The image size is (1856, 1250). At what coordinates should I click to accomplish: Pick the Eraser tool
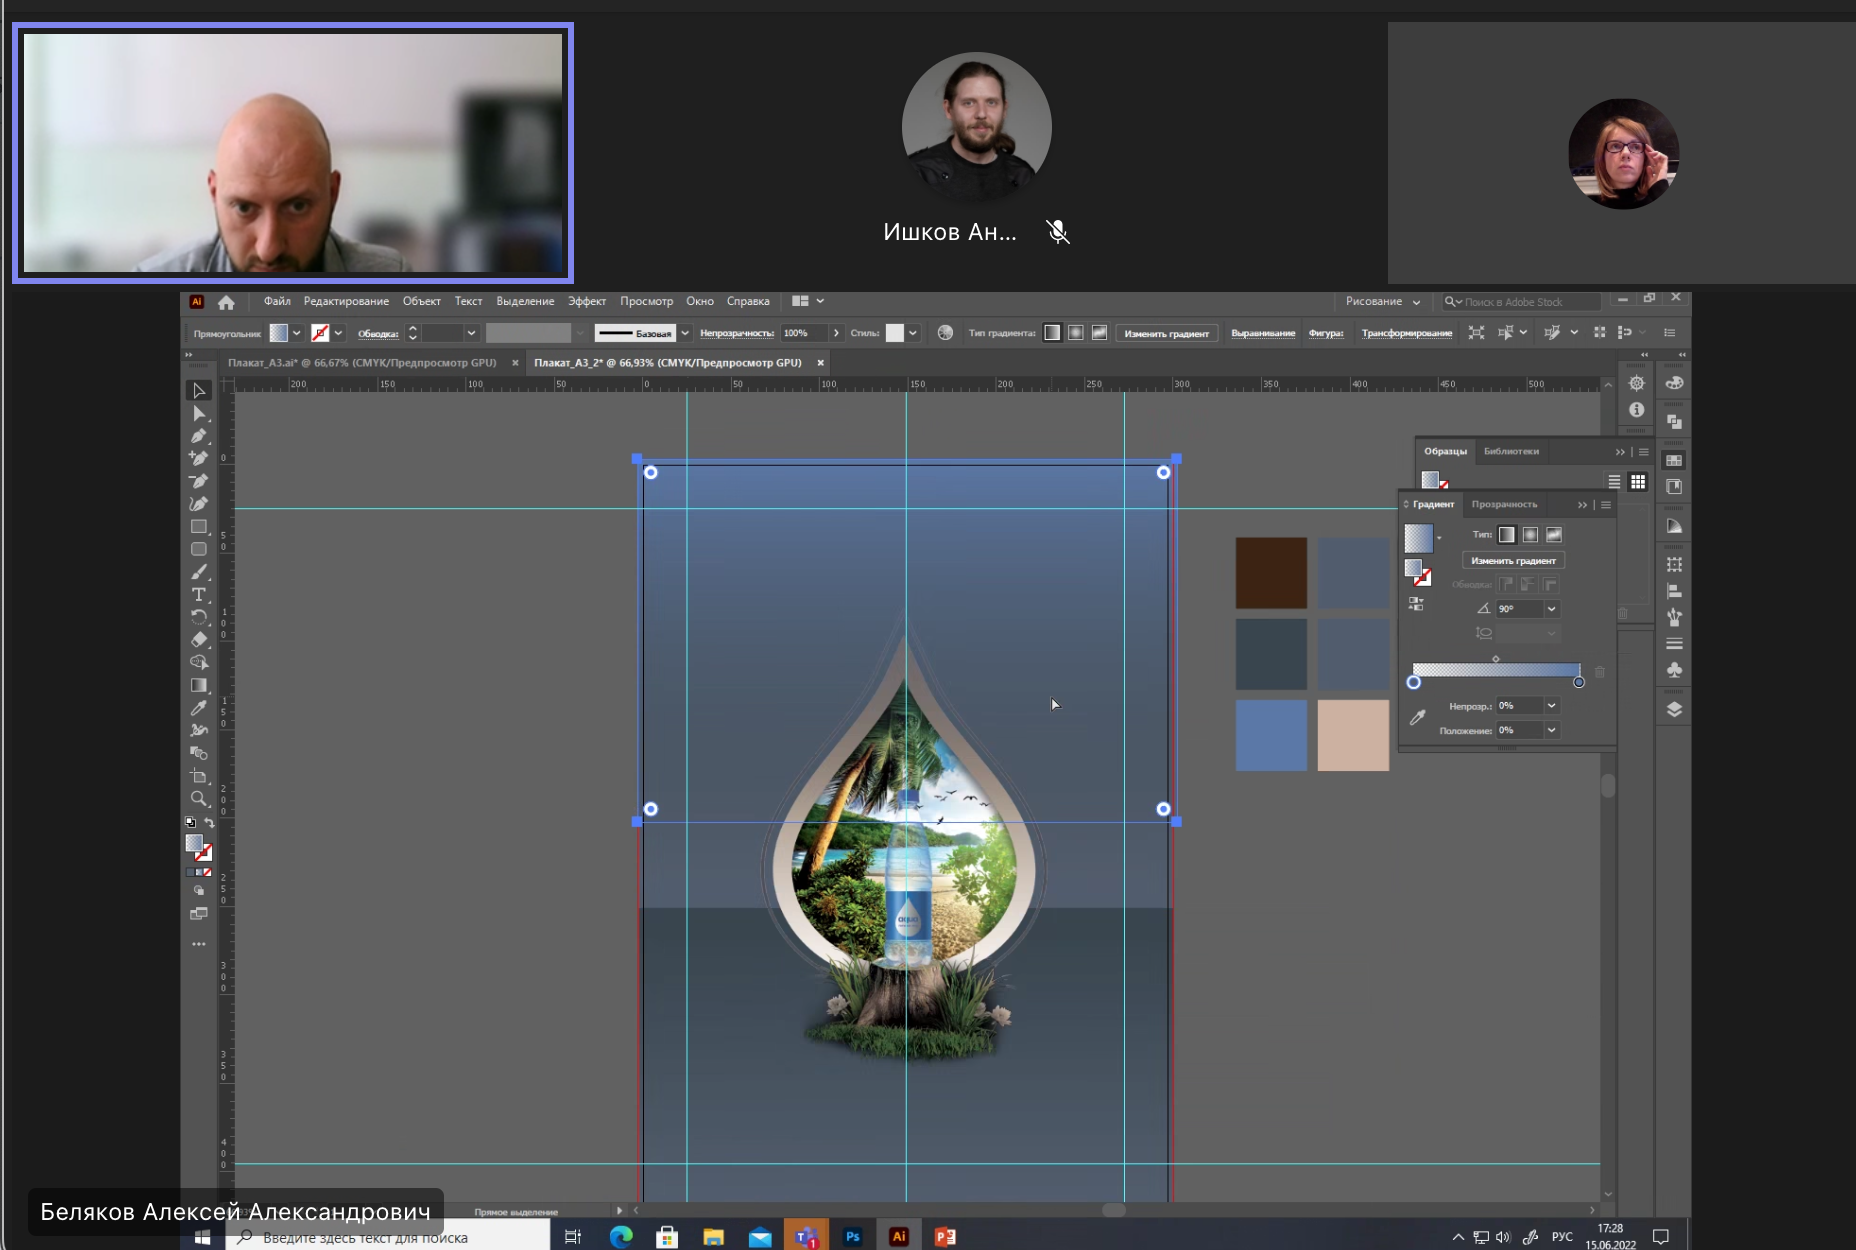point(199,640)
